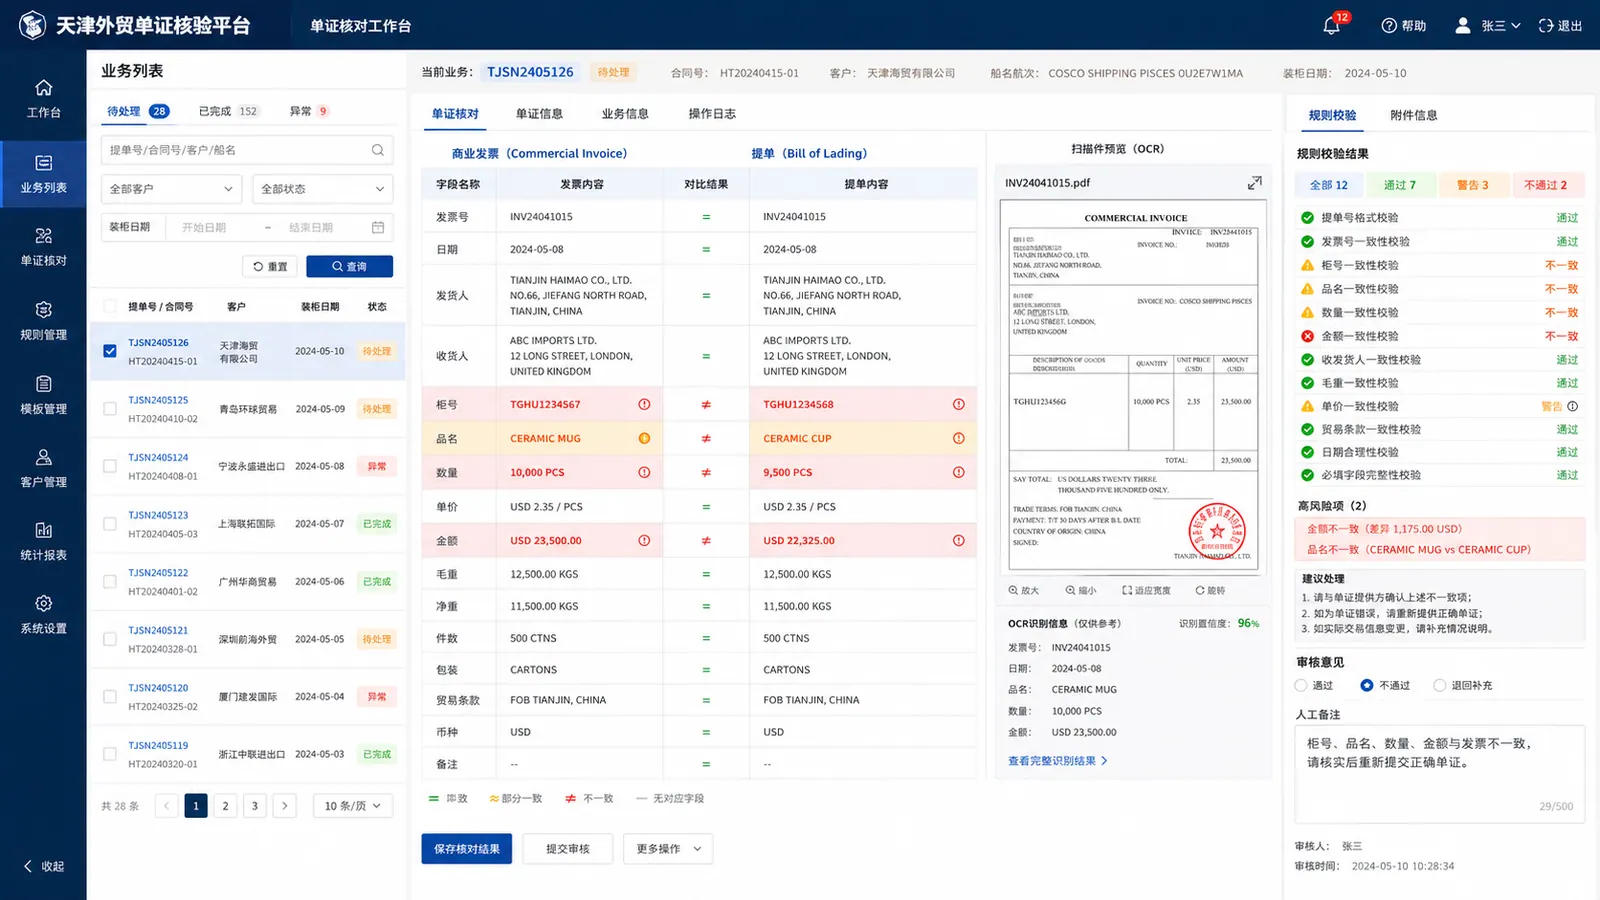
Task: Expand the INV24041015.pdf preview to fullscreen
Action: pyautogui.click(x=1254, y=183)
